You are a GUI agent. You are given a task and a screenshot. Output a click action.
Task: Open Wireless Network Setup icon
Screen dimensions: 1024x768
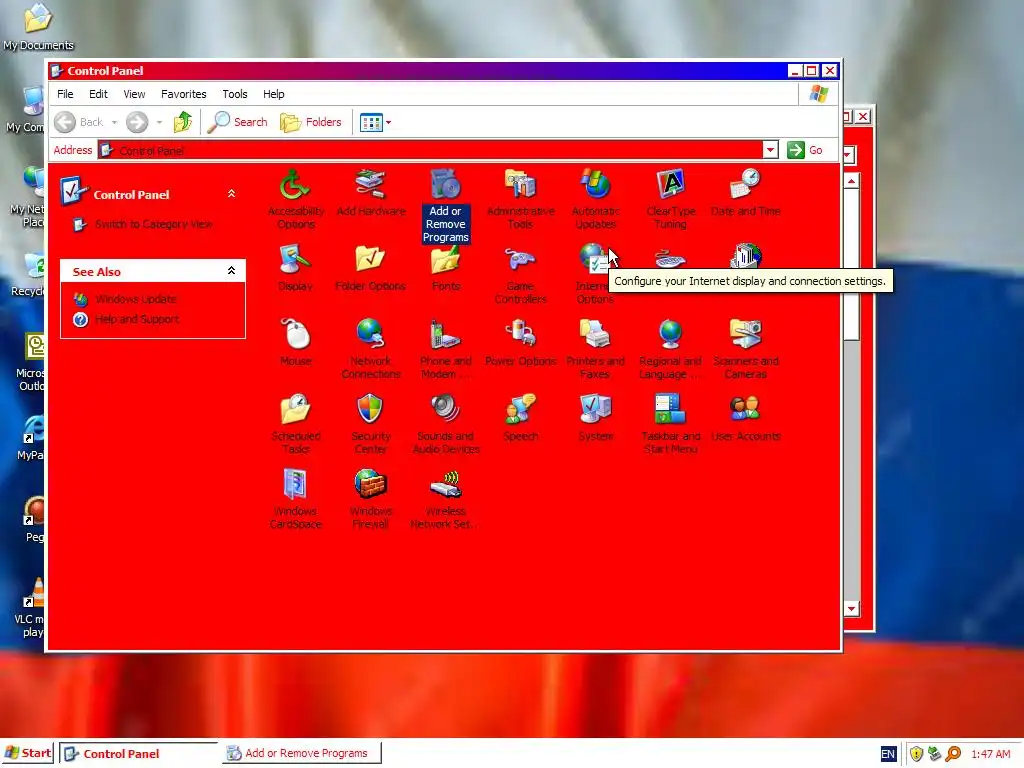445,485
